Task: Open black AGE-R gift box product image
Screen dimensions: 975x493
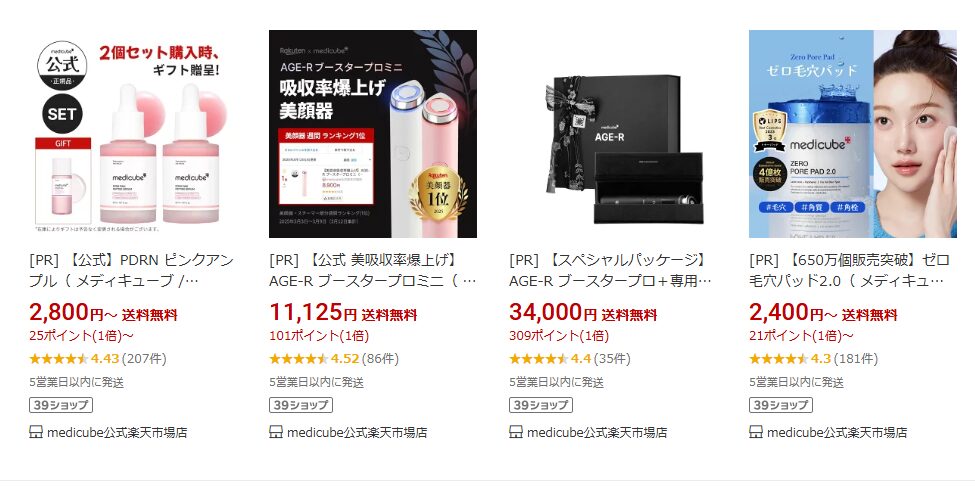Action: 613,134
